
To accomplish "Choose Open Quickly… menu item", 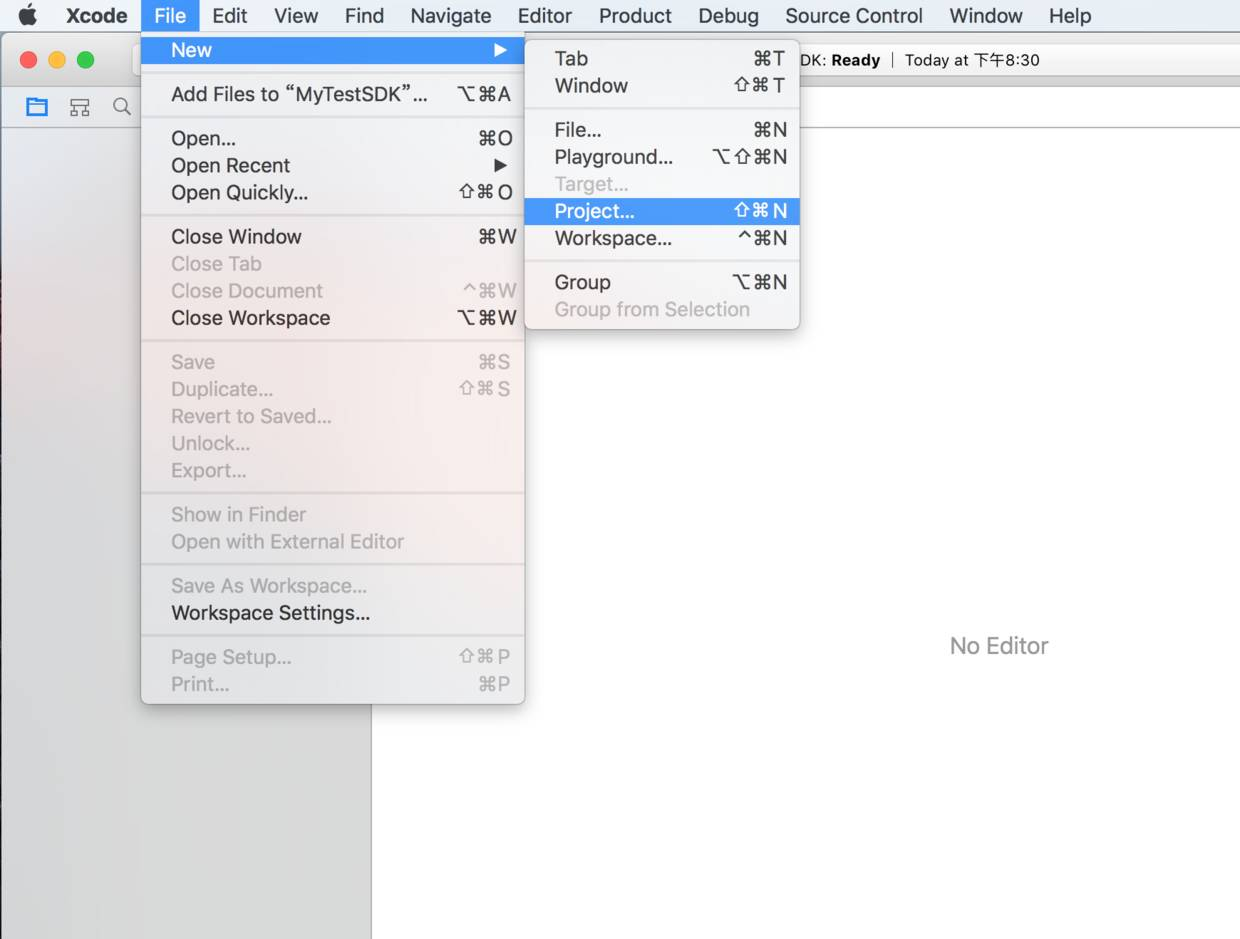I will [333, 192].
